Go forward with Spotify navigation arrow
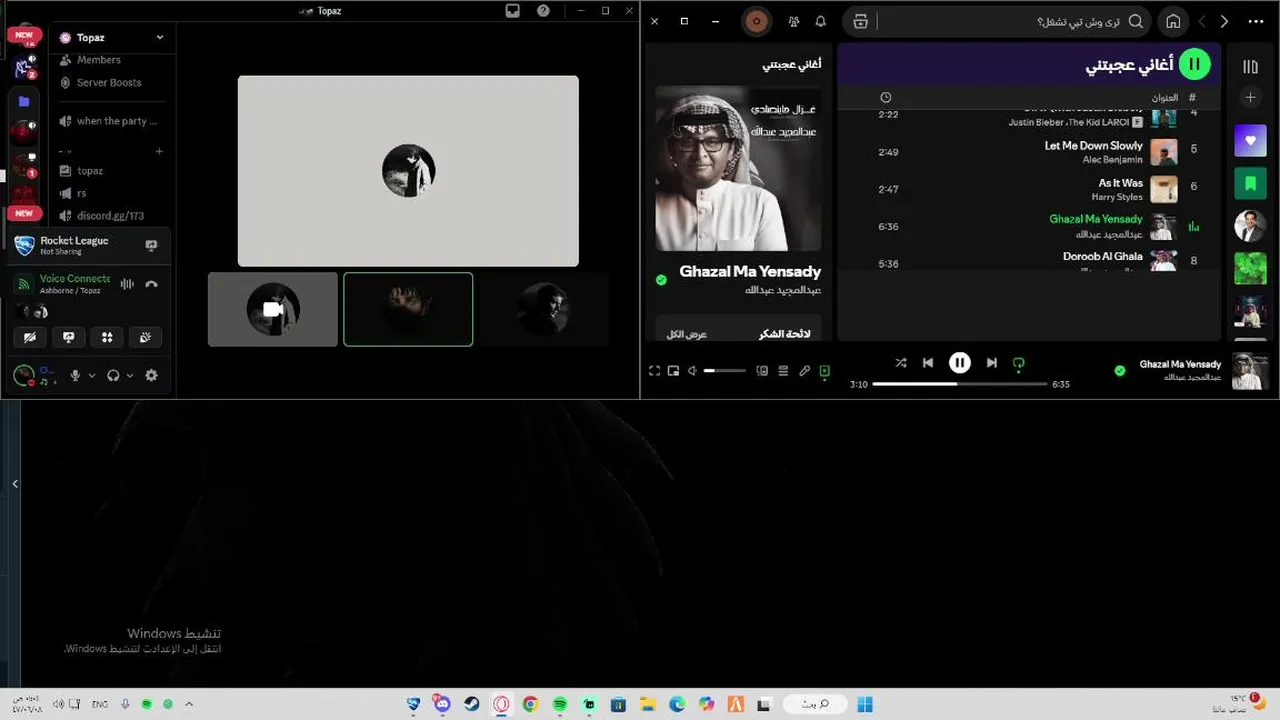 click(1225, 21)
